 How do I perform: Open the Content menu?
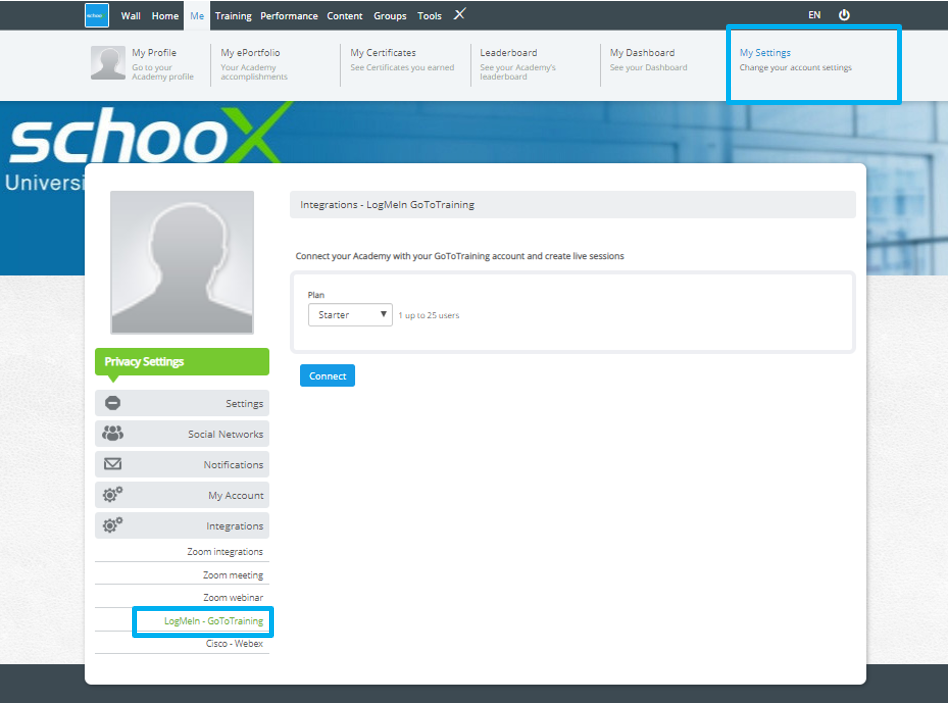click(345, 16)
